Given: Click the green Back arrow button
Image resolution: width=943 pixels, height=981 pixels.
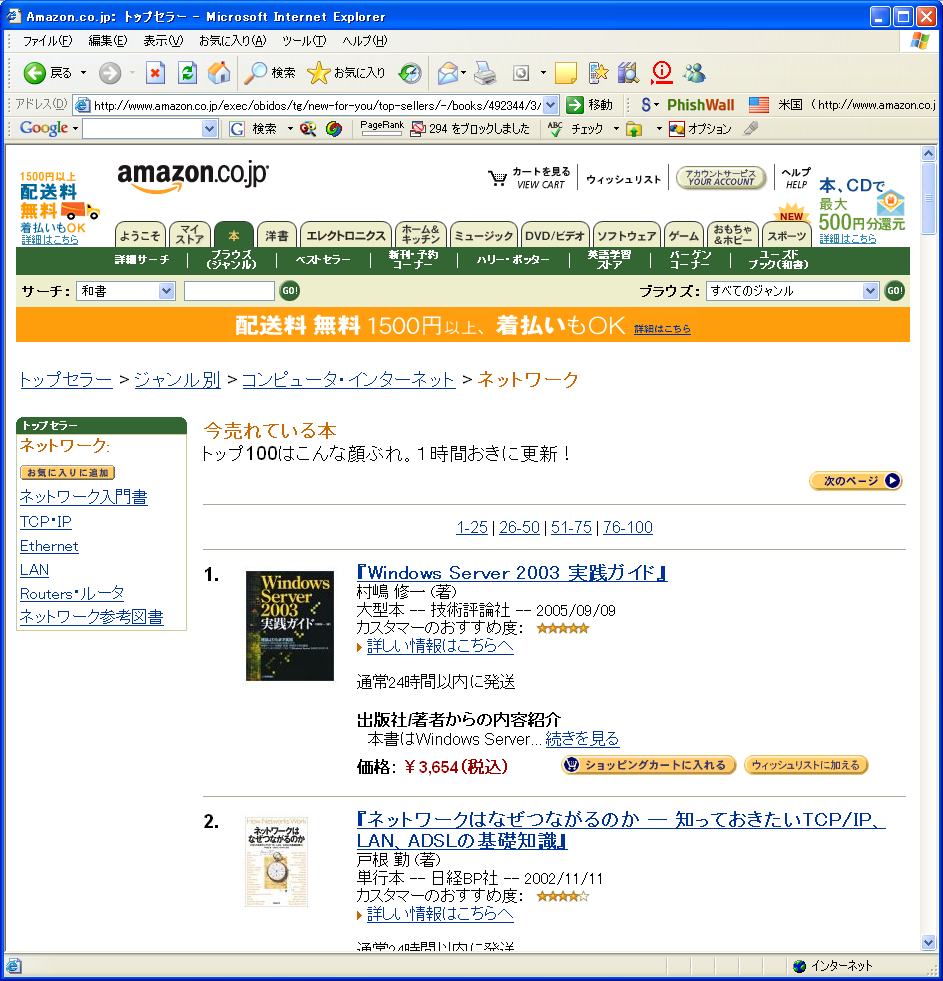Looking at the screenshot, I should click(x=34, y=73).
